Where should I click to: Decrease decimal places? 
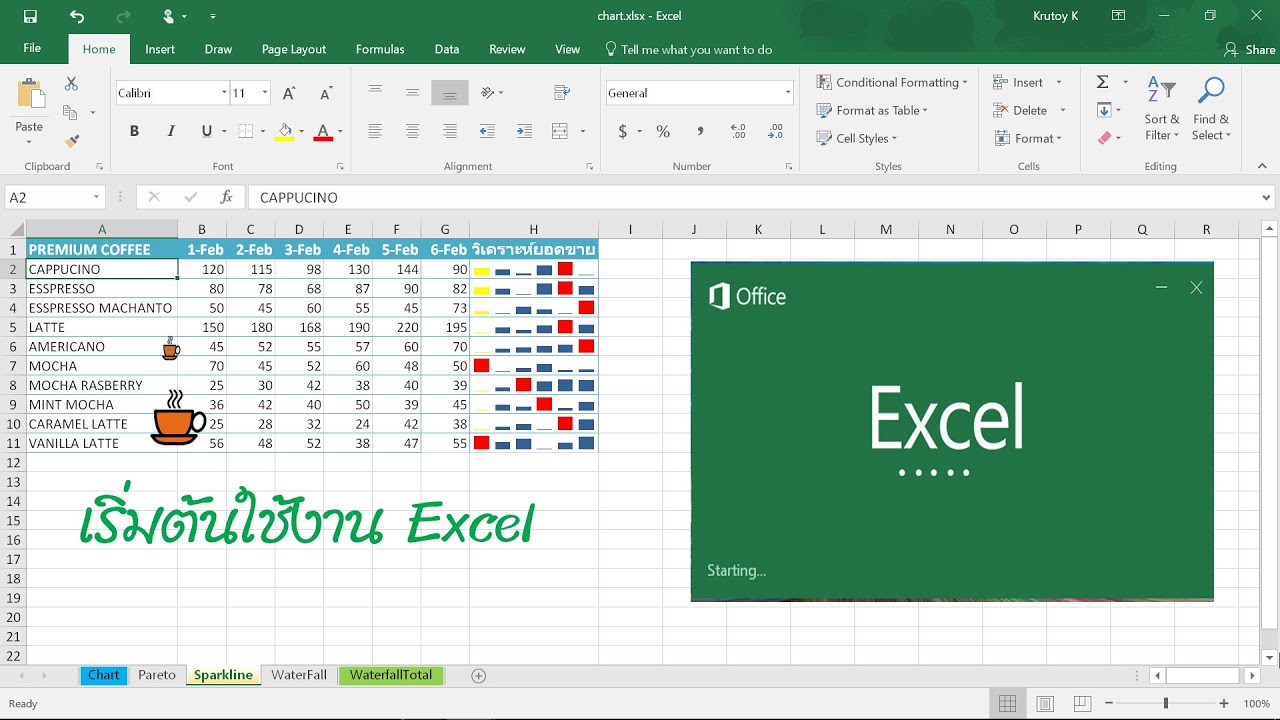[x=774, y=131]
